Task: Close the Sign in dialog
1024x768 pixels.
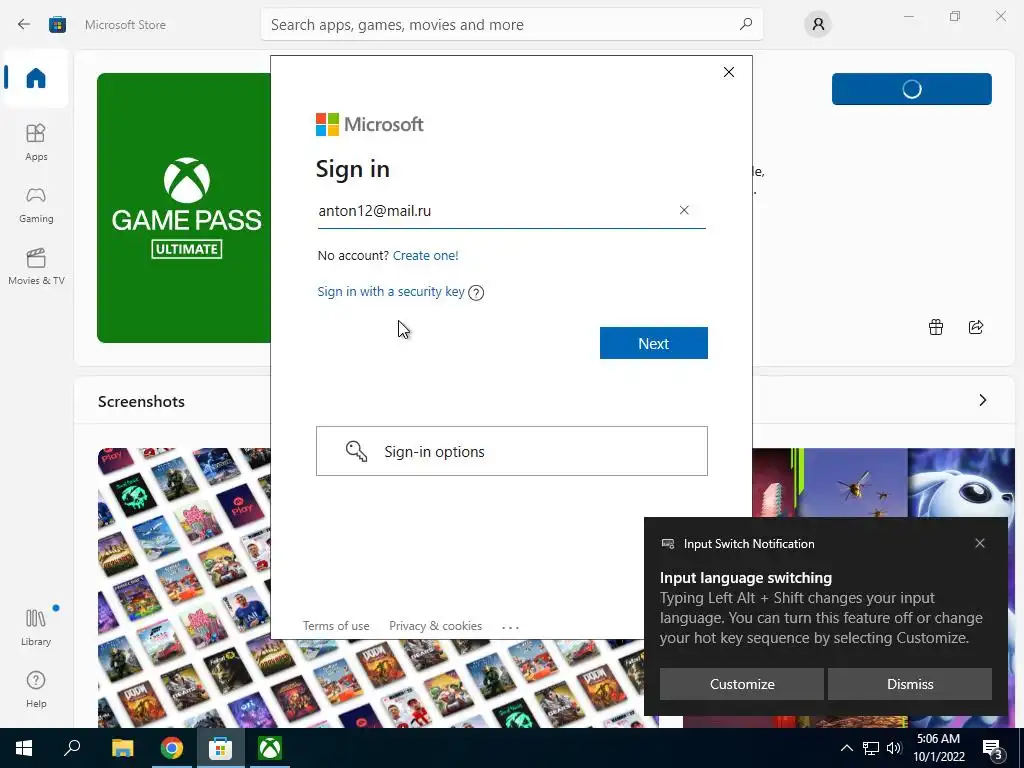Action: [729, 72]
